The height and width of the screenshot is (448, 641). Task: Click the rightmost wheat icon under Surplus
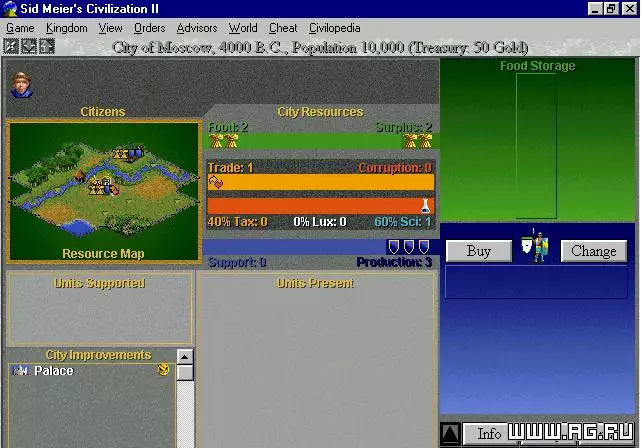[426, 141]
